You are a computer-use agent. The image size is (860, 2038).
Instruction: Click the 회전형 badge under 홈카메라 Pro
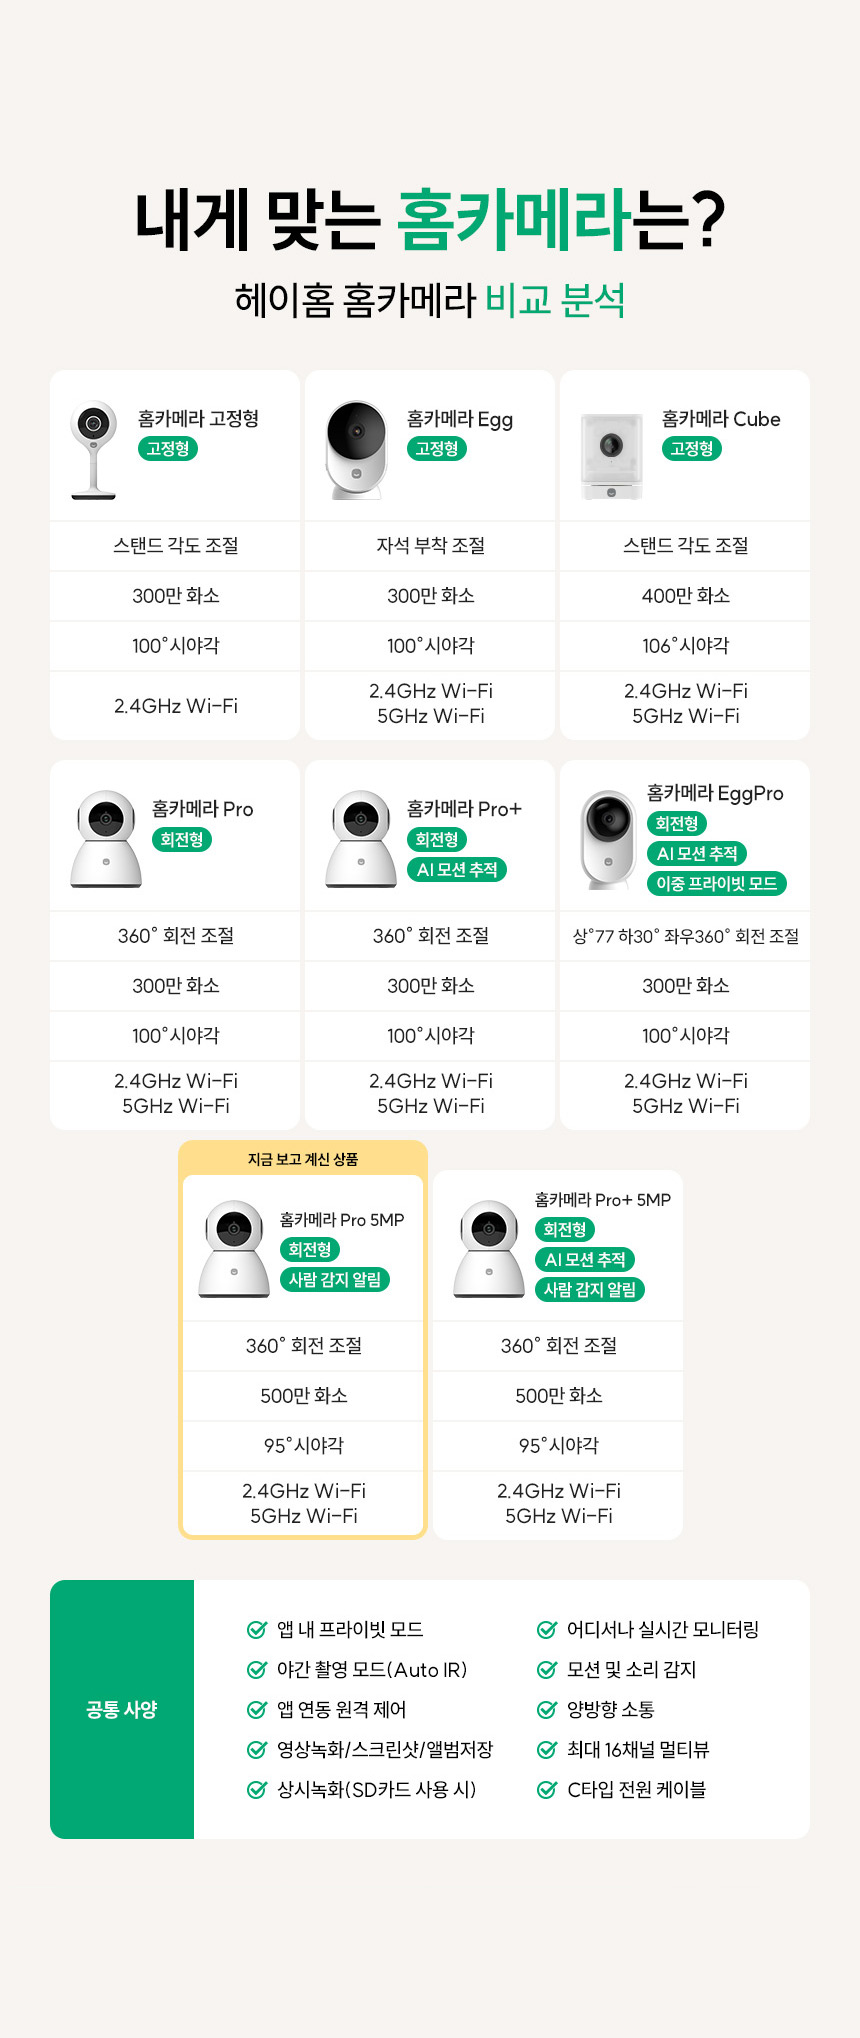(x=182, y=839)
